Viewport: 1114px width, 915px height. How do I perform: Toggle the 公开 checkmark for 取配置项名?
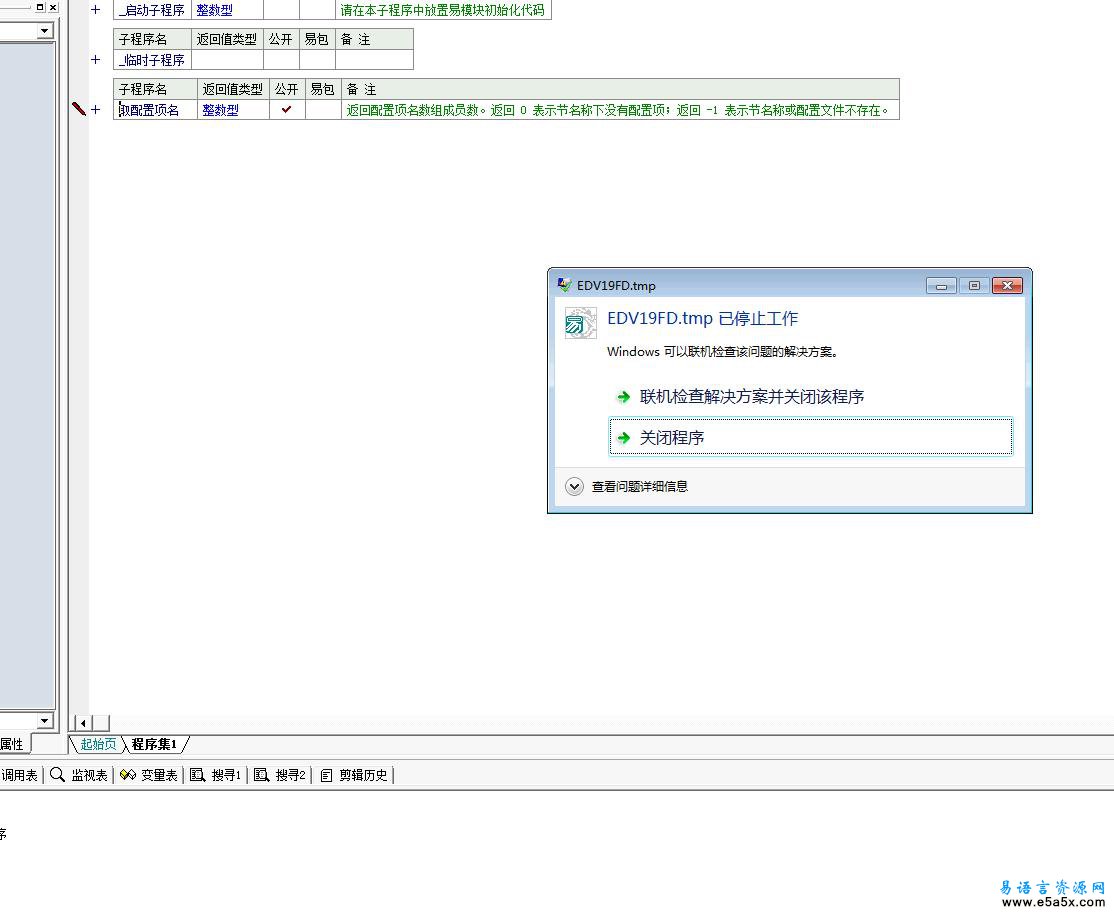(287, 109)
